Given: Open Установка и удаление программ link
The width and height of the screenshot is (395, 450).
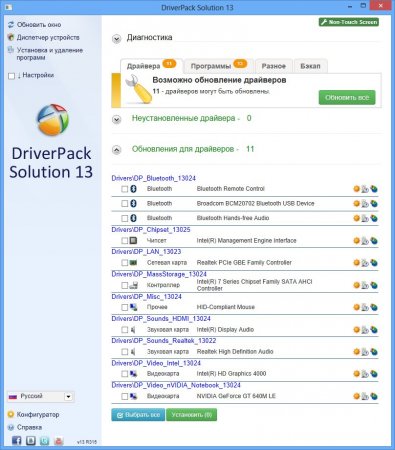Looking at the screenshot, I should pyautogui.click(x=50, y=54).
